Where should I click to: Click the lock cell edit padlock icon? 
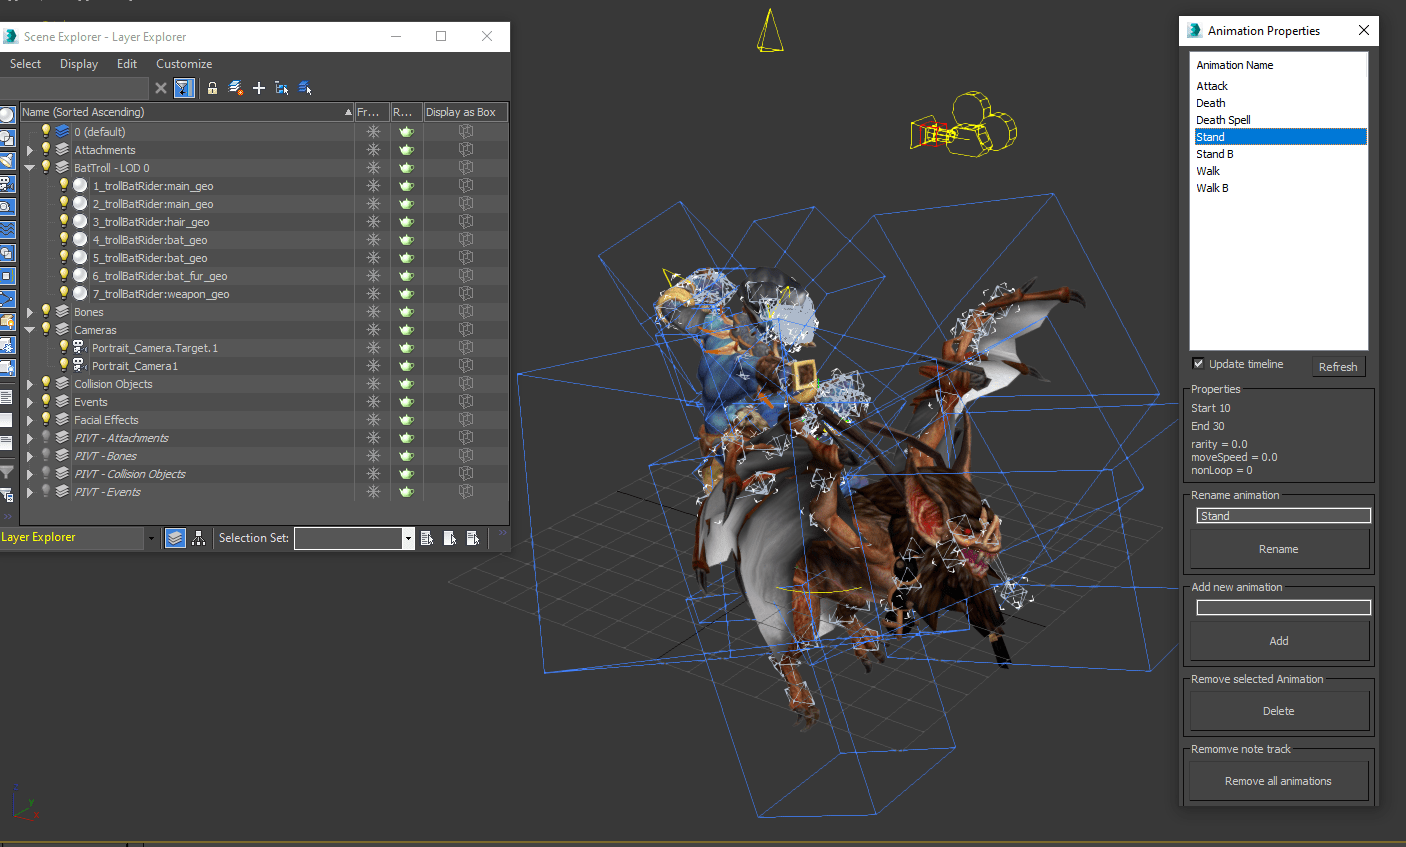coord(212,88)
